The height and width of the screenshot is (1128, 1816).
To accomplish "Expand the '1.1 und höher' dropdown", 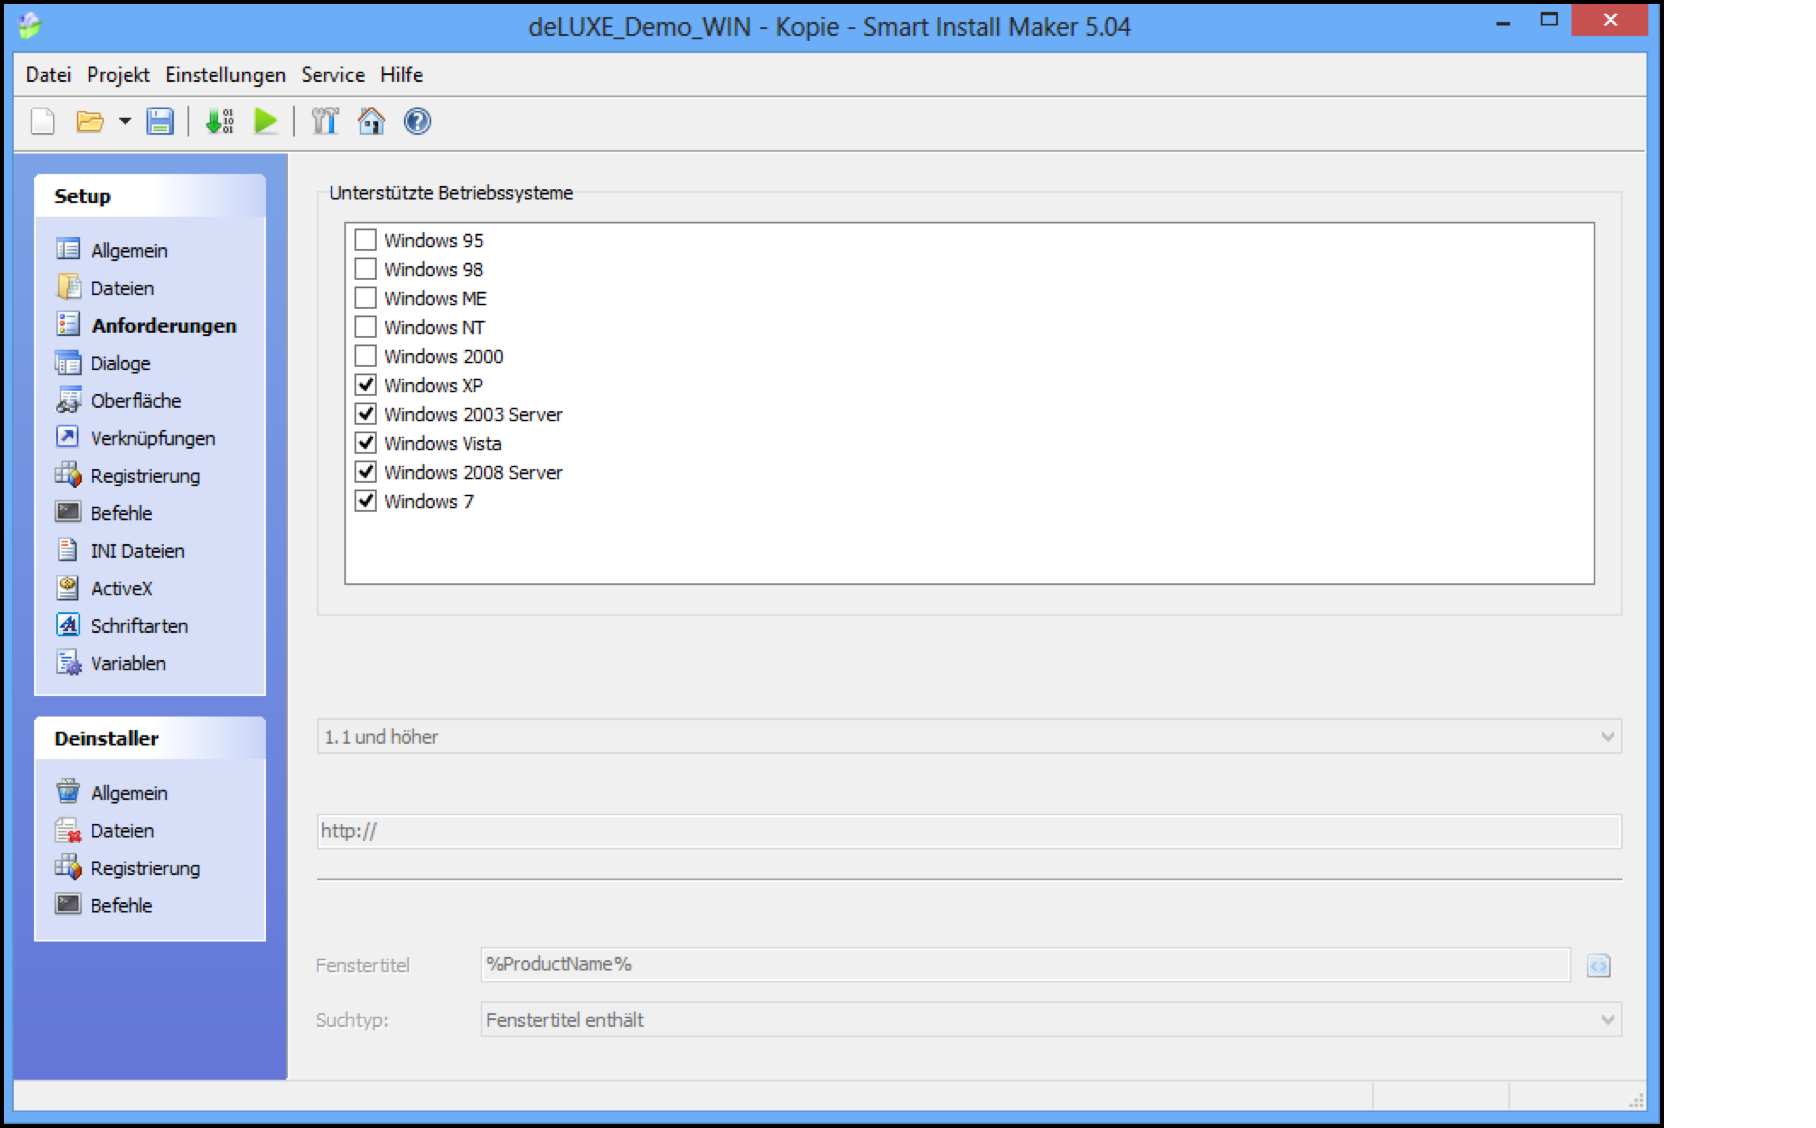I will [x=1606, y=737].
